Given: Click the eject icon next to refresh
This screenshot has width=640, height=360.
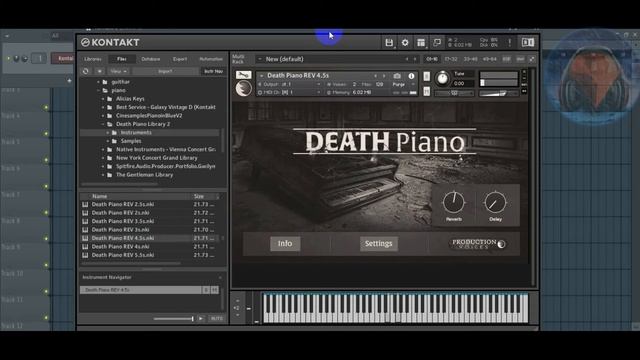Looking at the screenshot, I should click(x=99, y=71).
